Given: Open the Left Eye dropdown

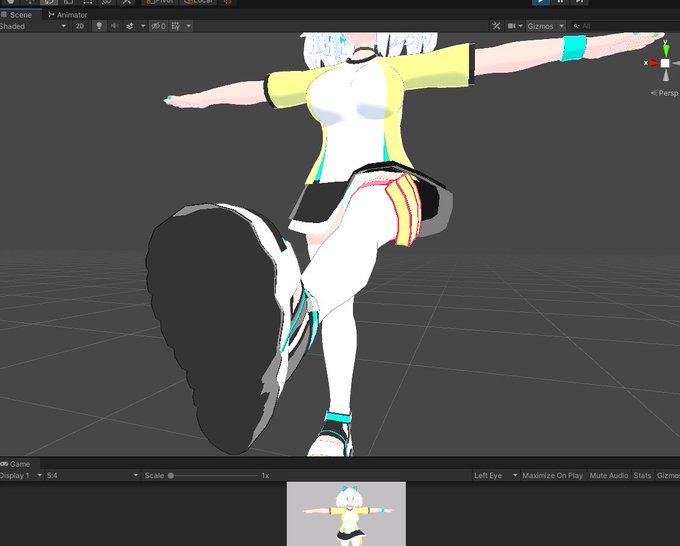Looking at the screenshot, I should 495,476.
